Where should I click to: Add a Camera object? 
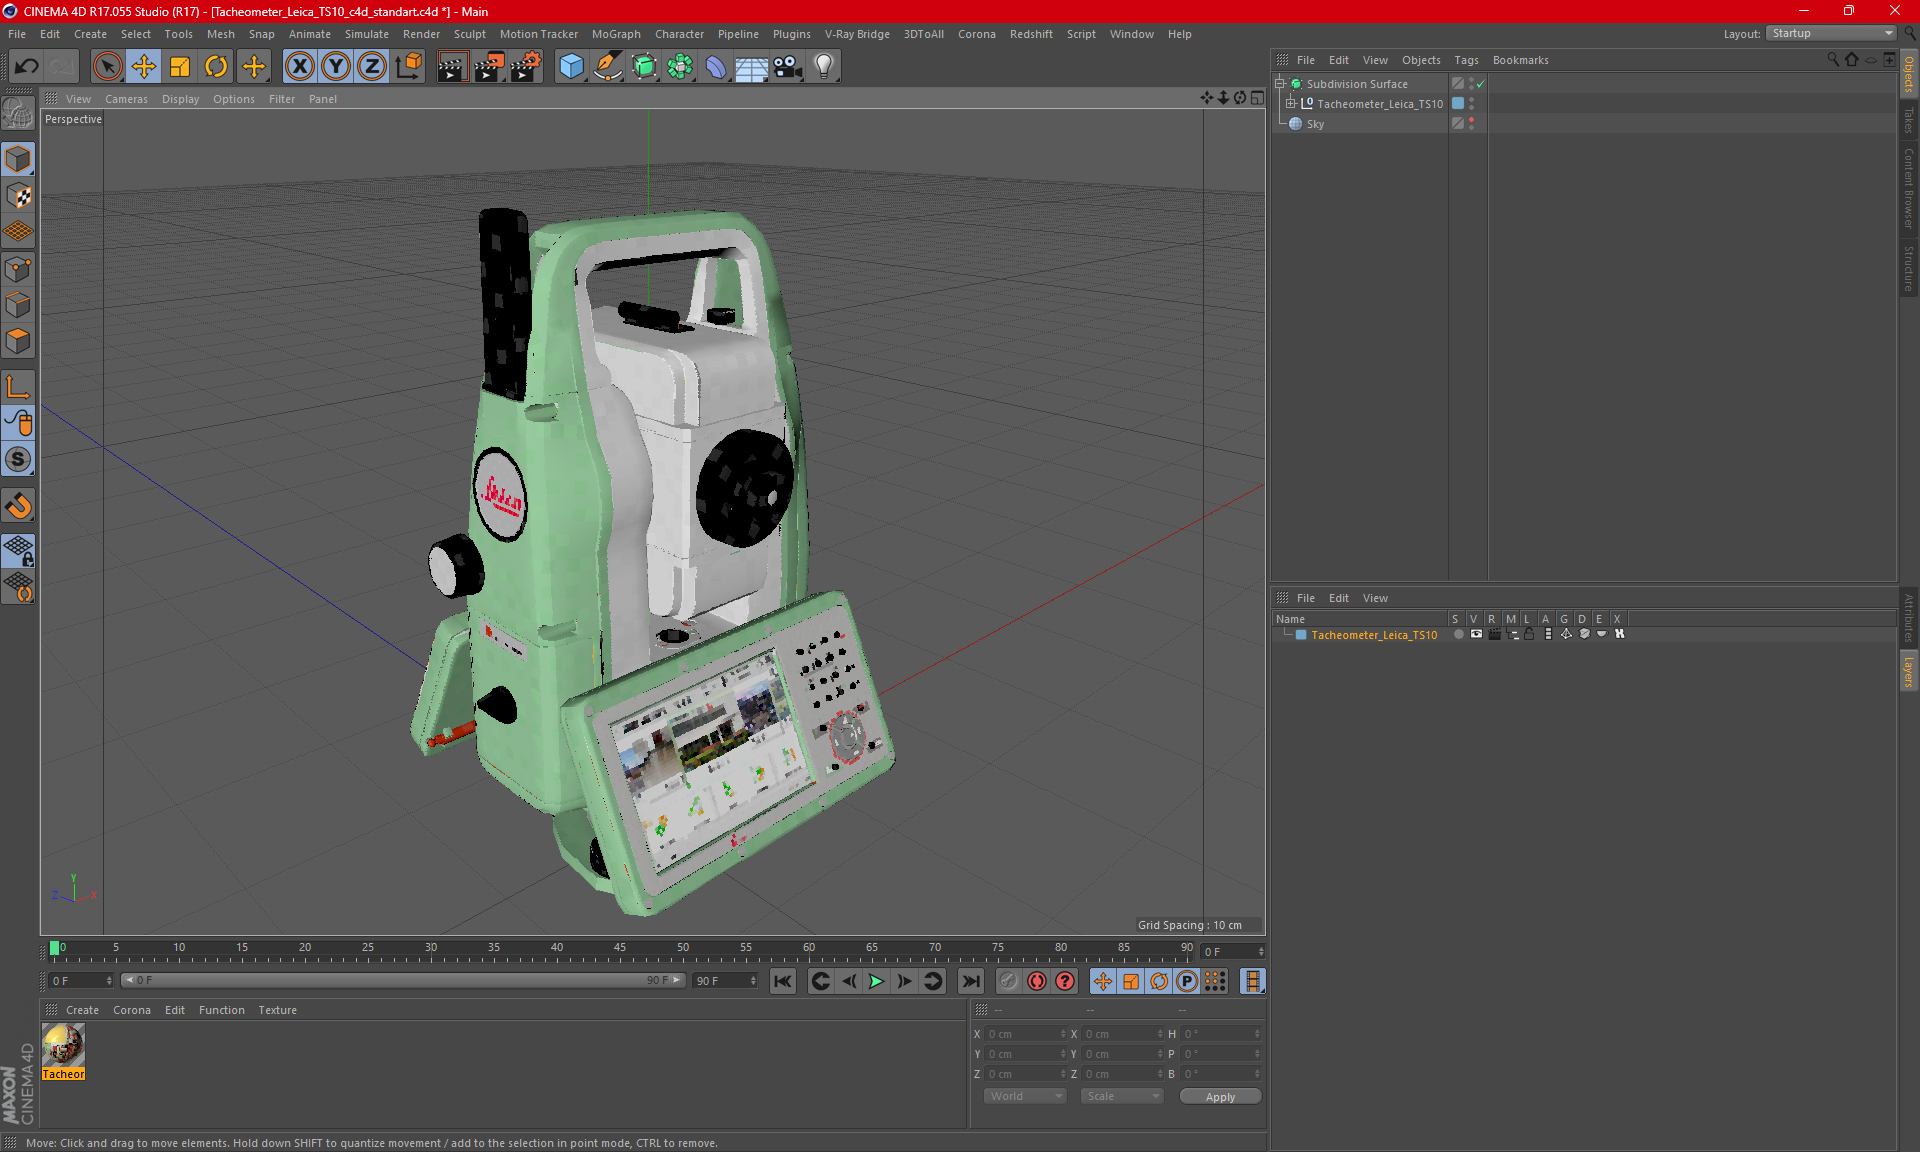[x=788, y=67]
